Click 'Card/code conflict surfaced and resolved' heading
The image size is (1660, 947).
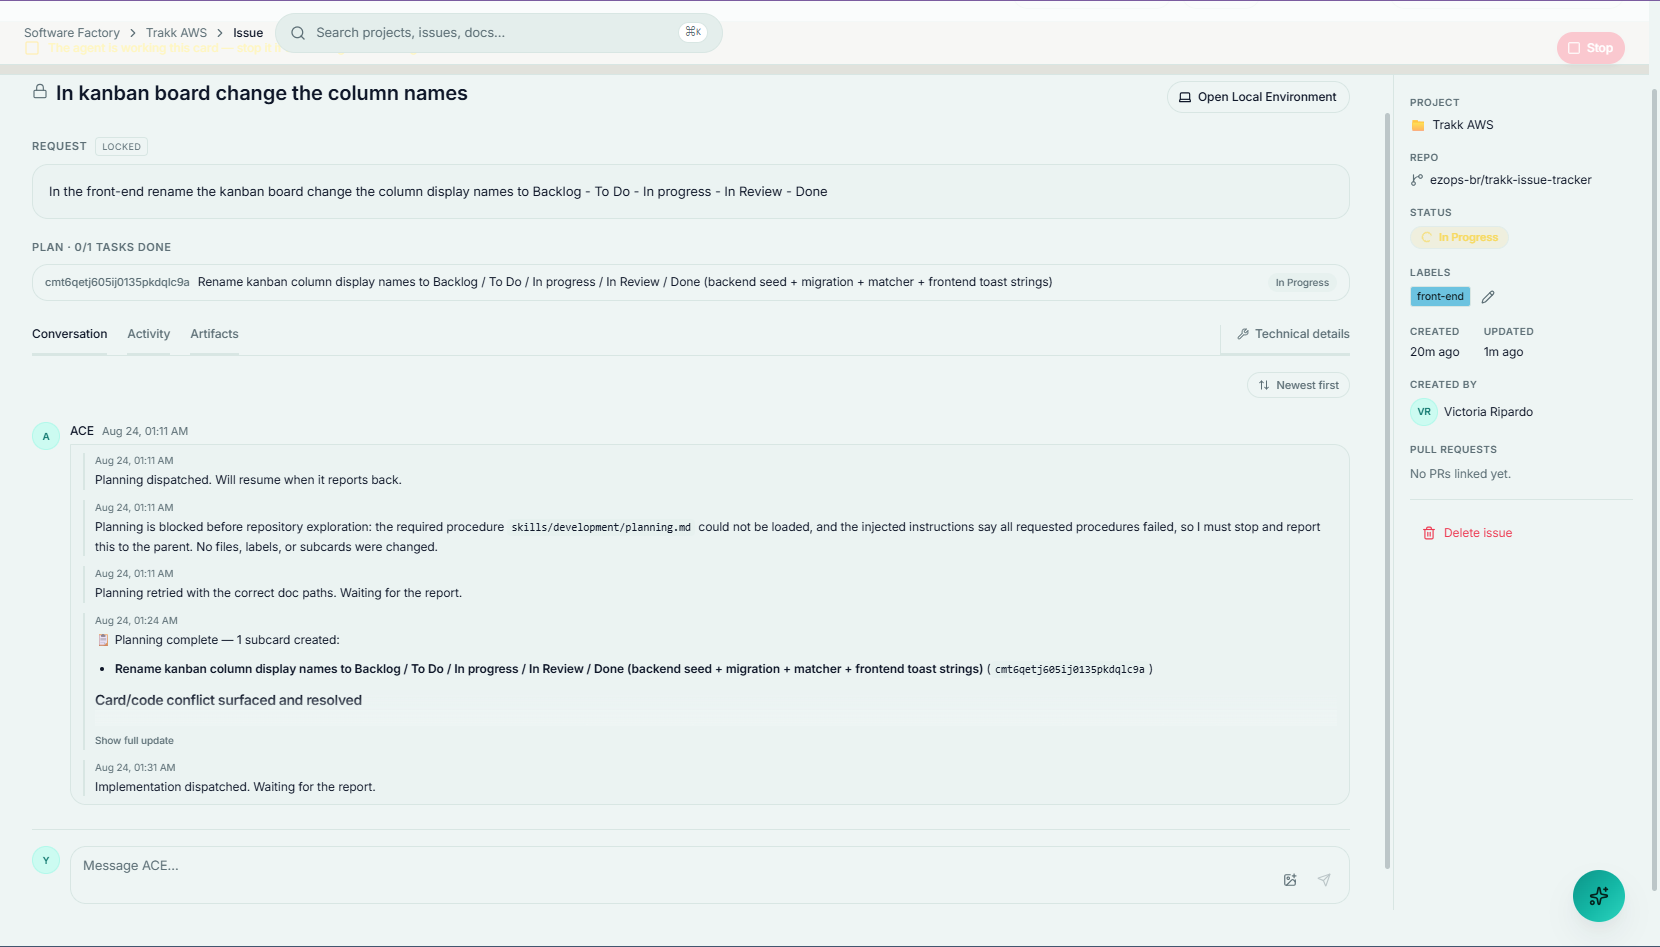228,700
